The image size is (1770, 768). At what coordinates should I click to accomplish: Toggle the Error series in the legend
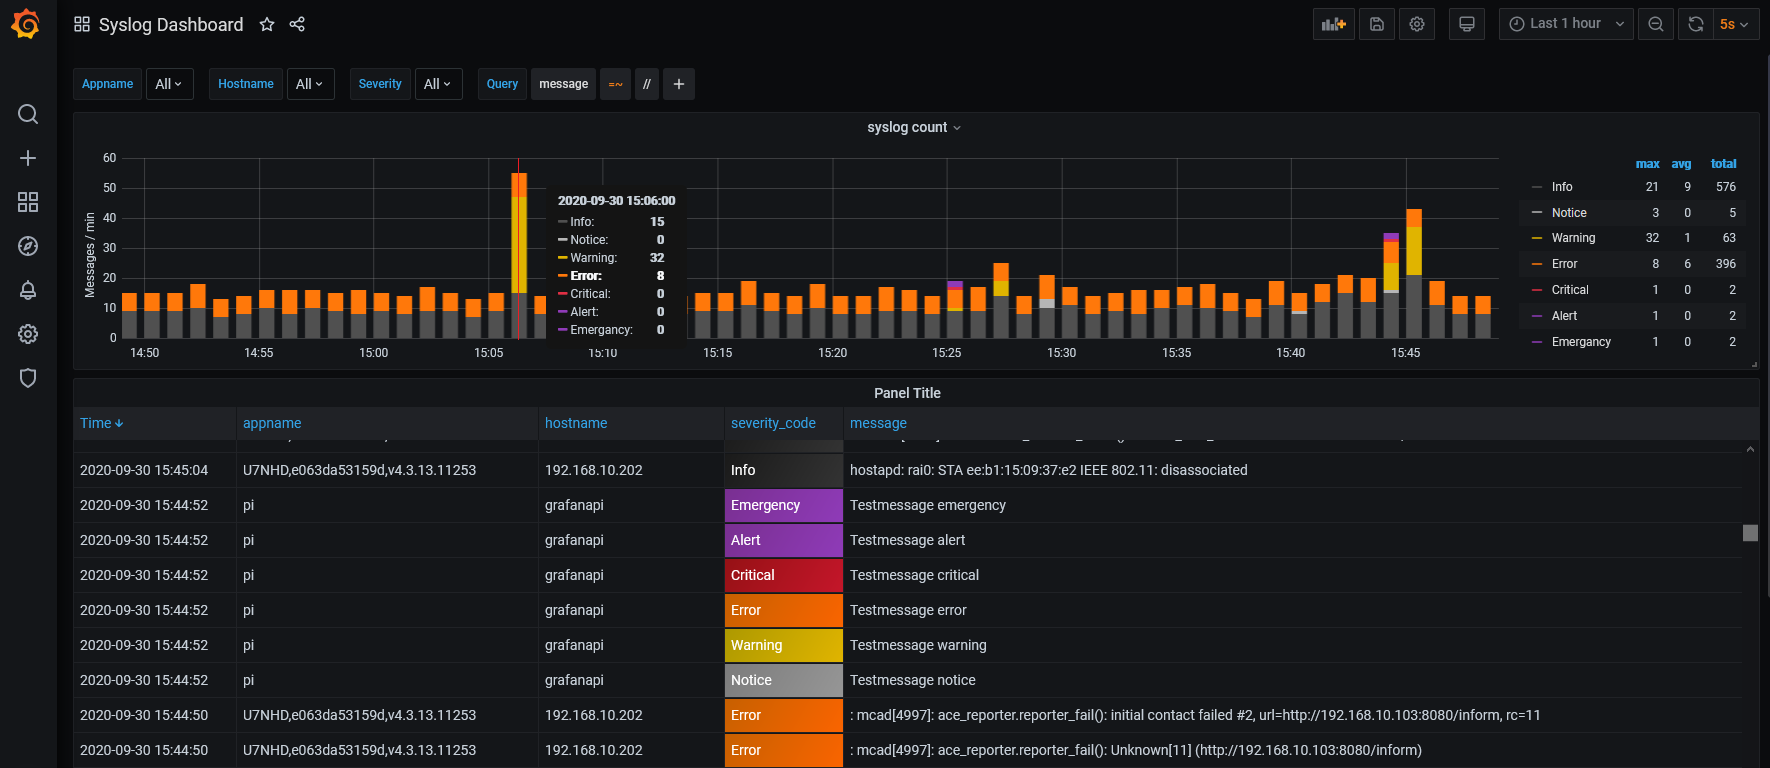[1564, 264]
